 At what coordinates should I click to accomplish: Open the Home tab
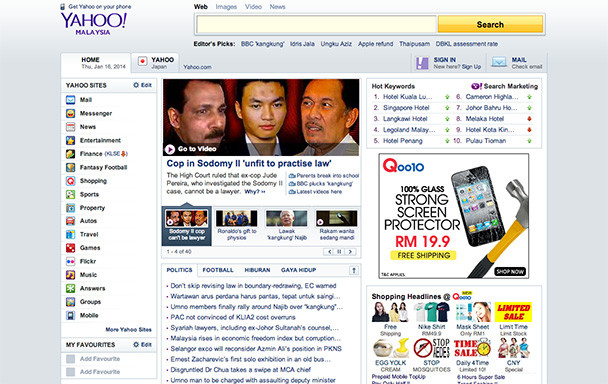click(96, 63)
